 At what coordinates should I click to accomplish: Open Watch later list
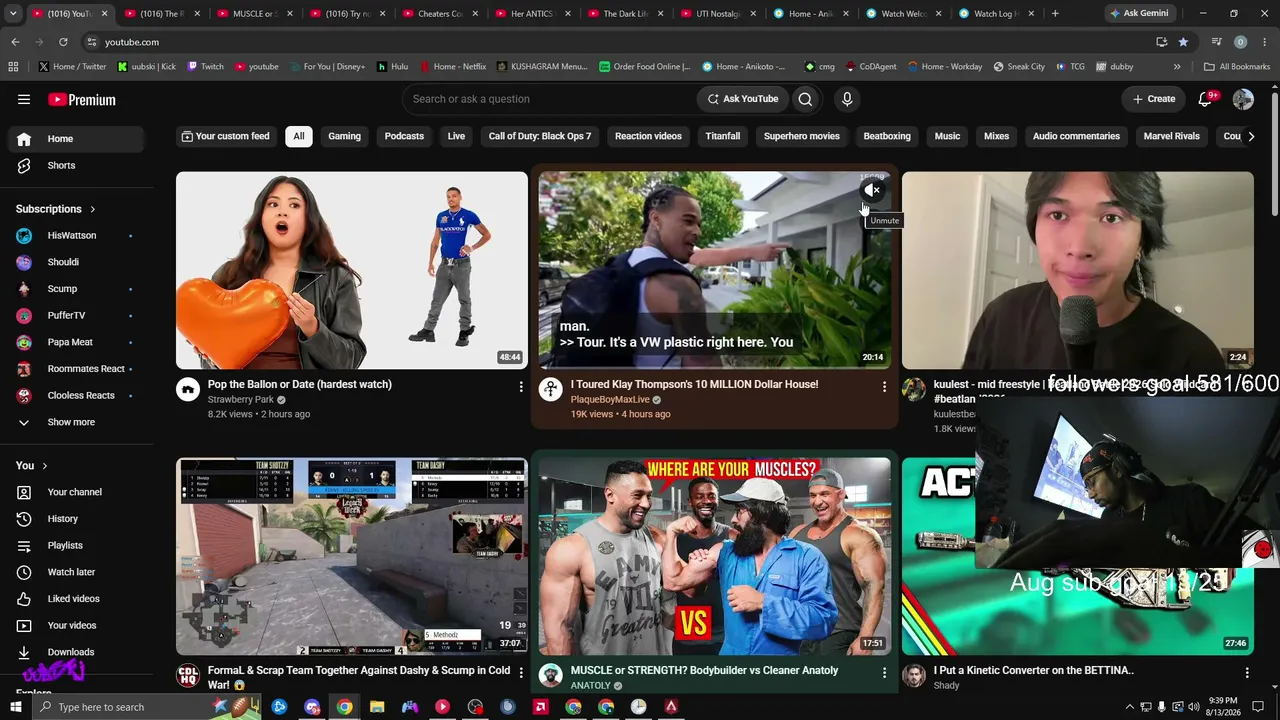coord(76,572)
